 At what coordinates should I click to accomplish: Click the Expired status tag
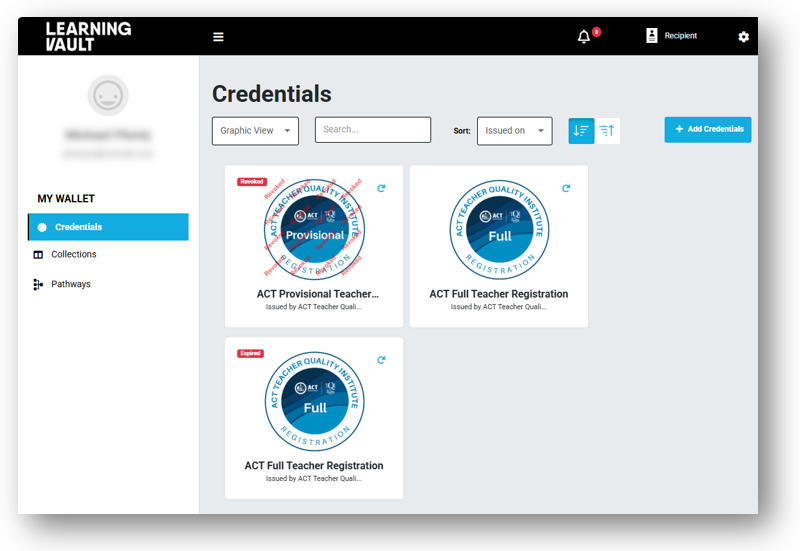251,353
